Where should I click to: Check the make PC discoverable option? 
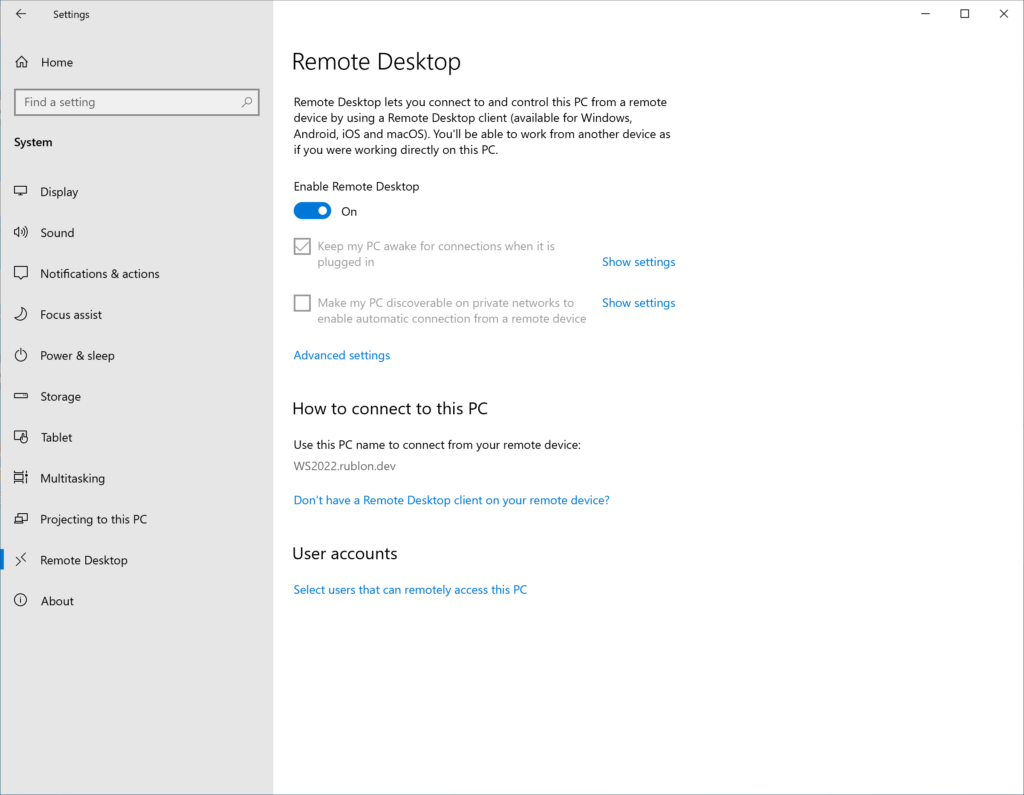[x=301, y=302]
